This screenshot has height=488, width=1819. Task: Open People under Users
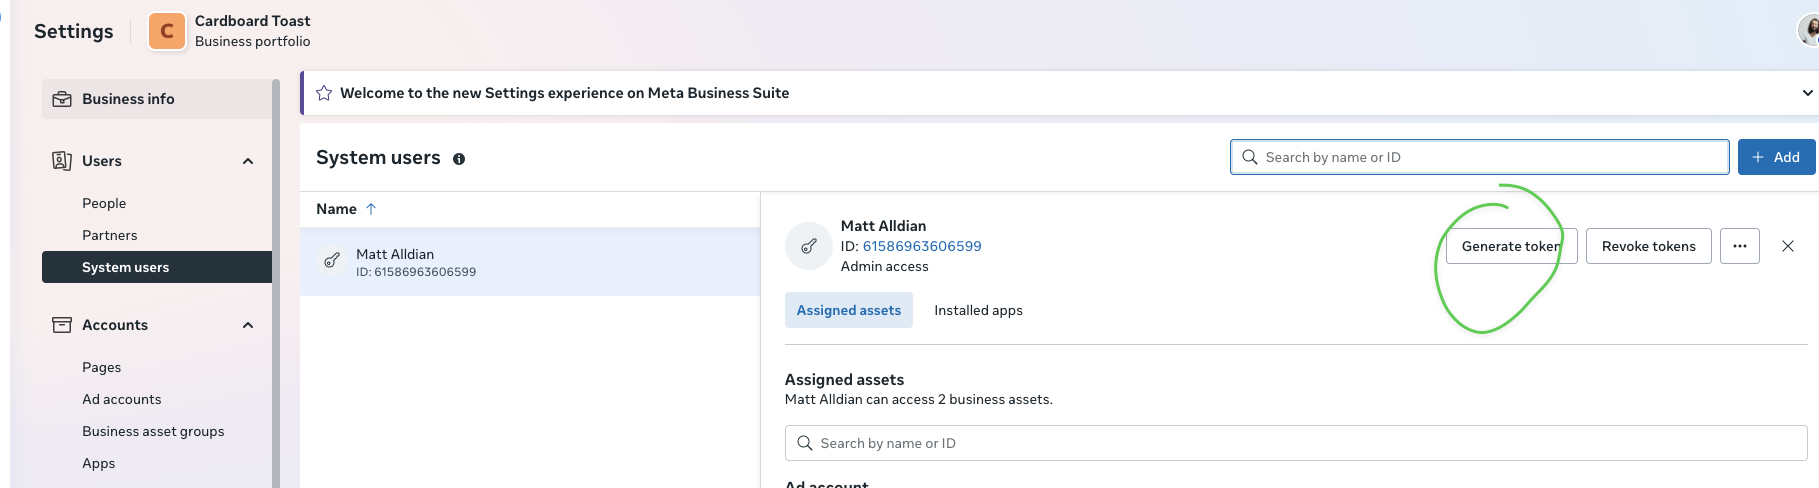104,203
